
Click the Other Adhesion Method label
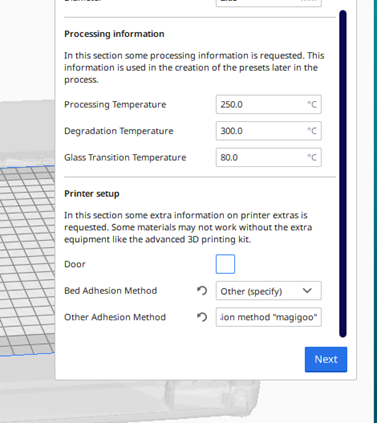[115, 317]
